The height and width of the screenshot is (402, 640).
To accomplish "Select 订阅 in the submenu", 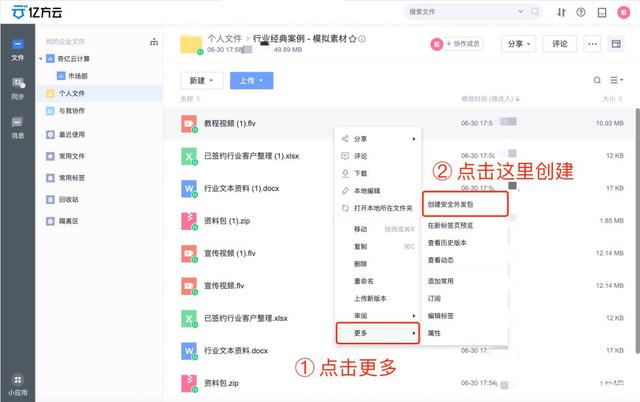I will point(465,299).
